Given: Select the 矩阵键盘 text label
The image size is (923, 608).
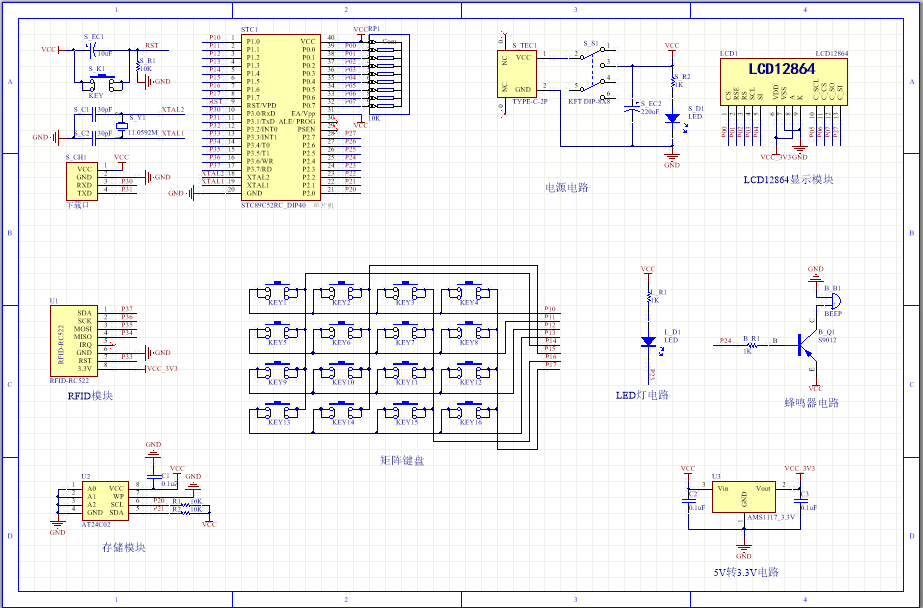Looking at the screenshot, I should click(401, 461).
